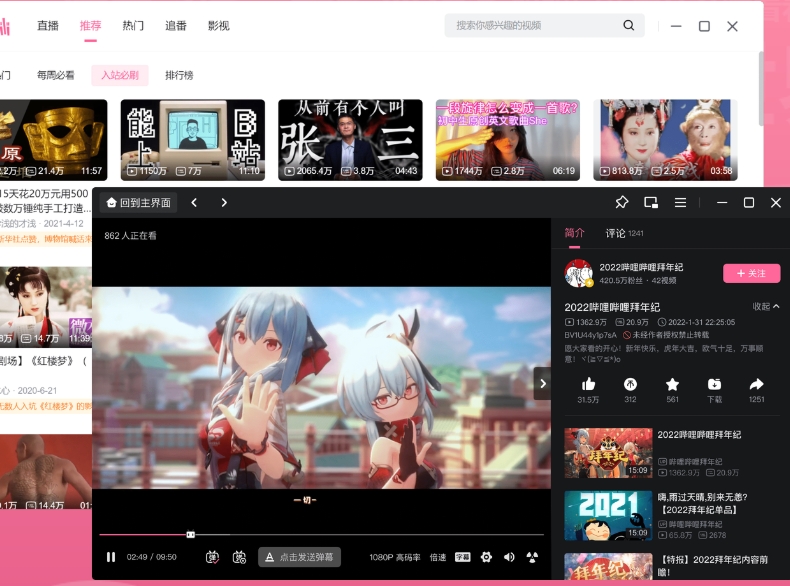
Task: Click the BV1U44y1p7sA video ID
Action: 590,335
